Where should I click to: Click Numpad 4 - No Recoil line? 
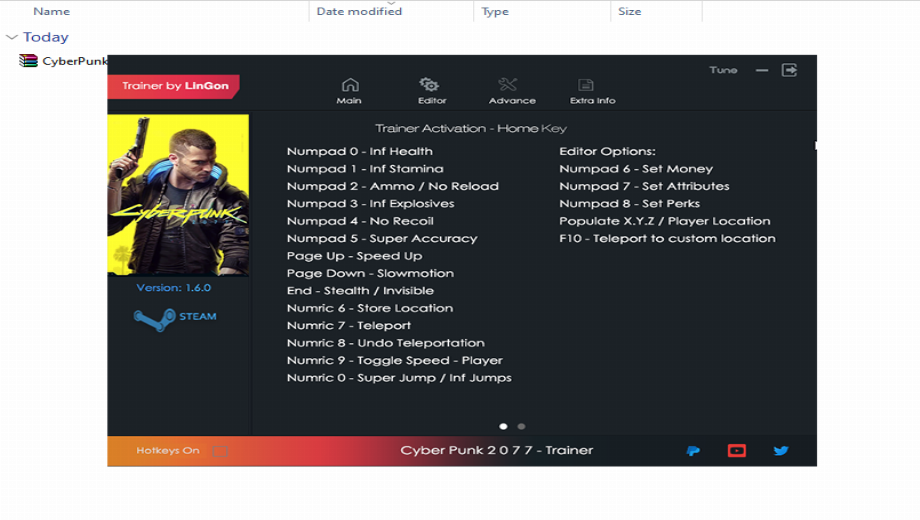click(360, 221)
